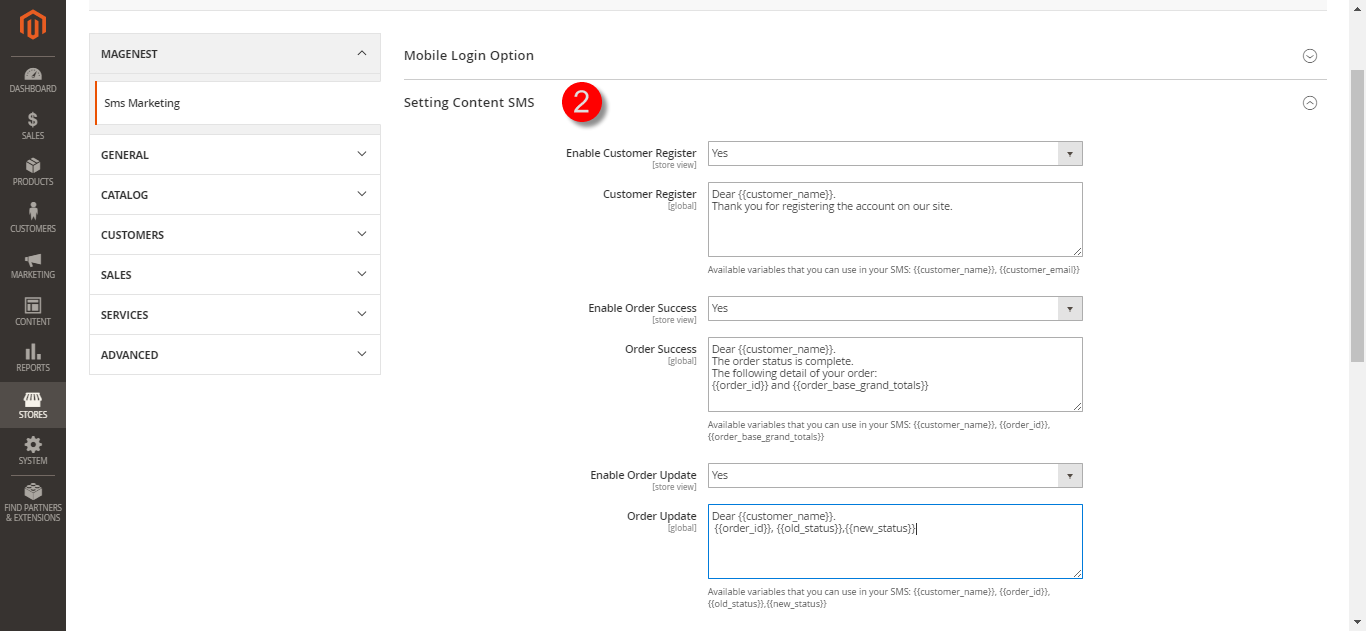Image resolution: width=1366 pixels, height=631 pixels.
Task: Click the Magento logo icon
Action: pos(32,24)
